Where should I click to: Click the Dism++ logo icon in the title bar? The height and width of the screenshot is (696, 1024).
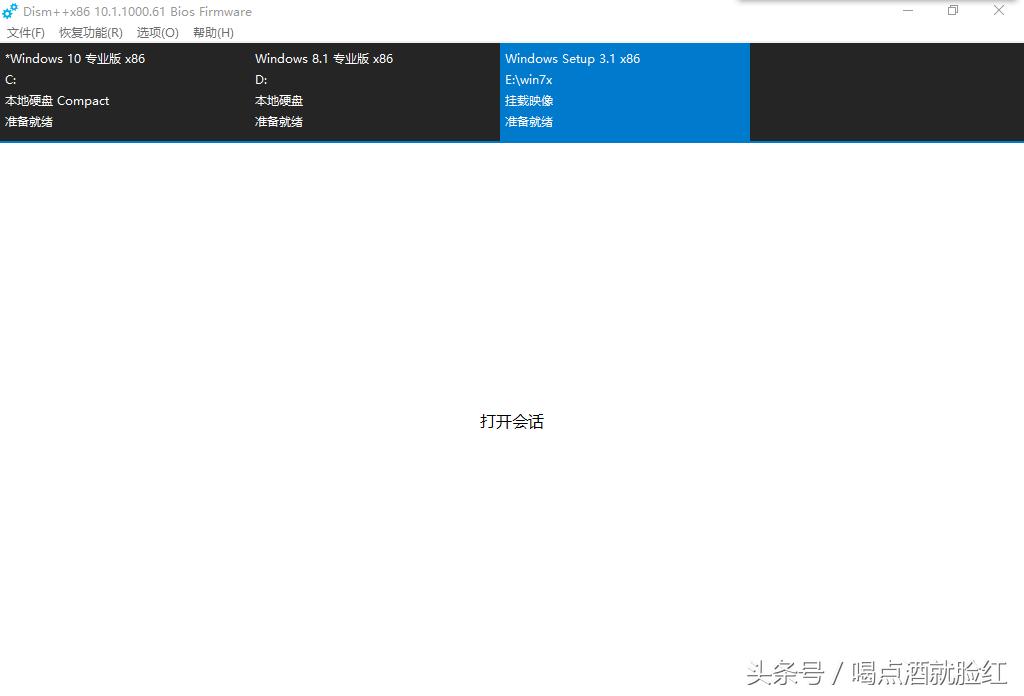[9, 11]
